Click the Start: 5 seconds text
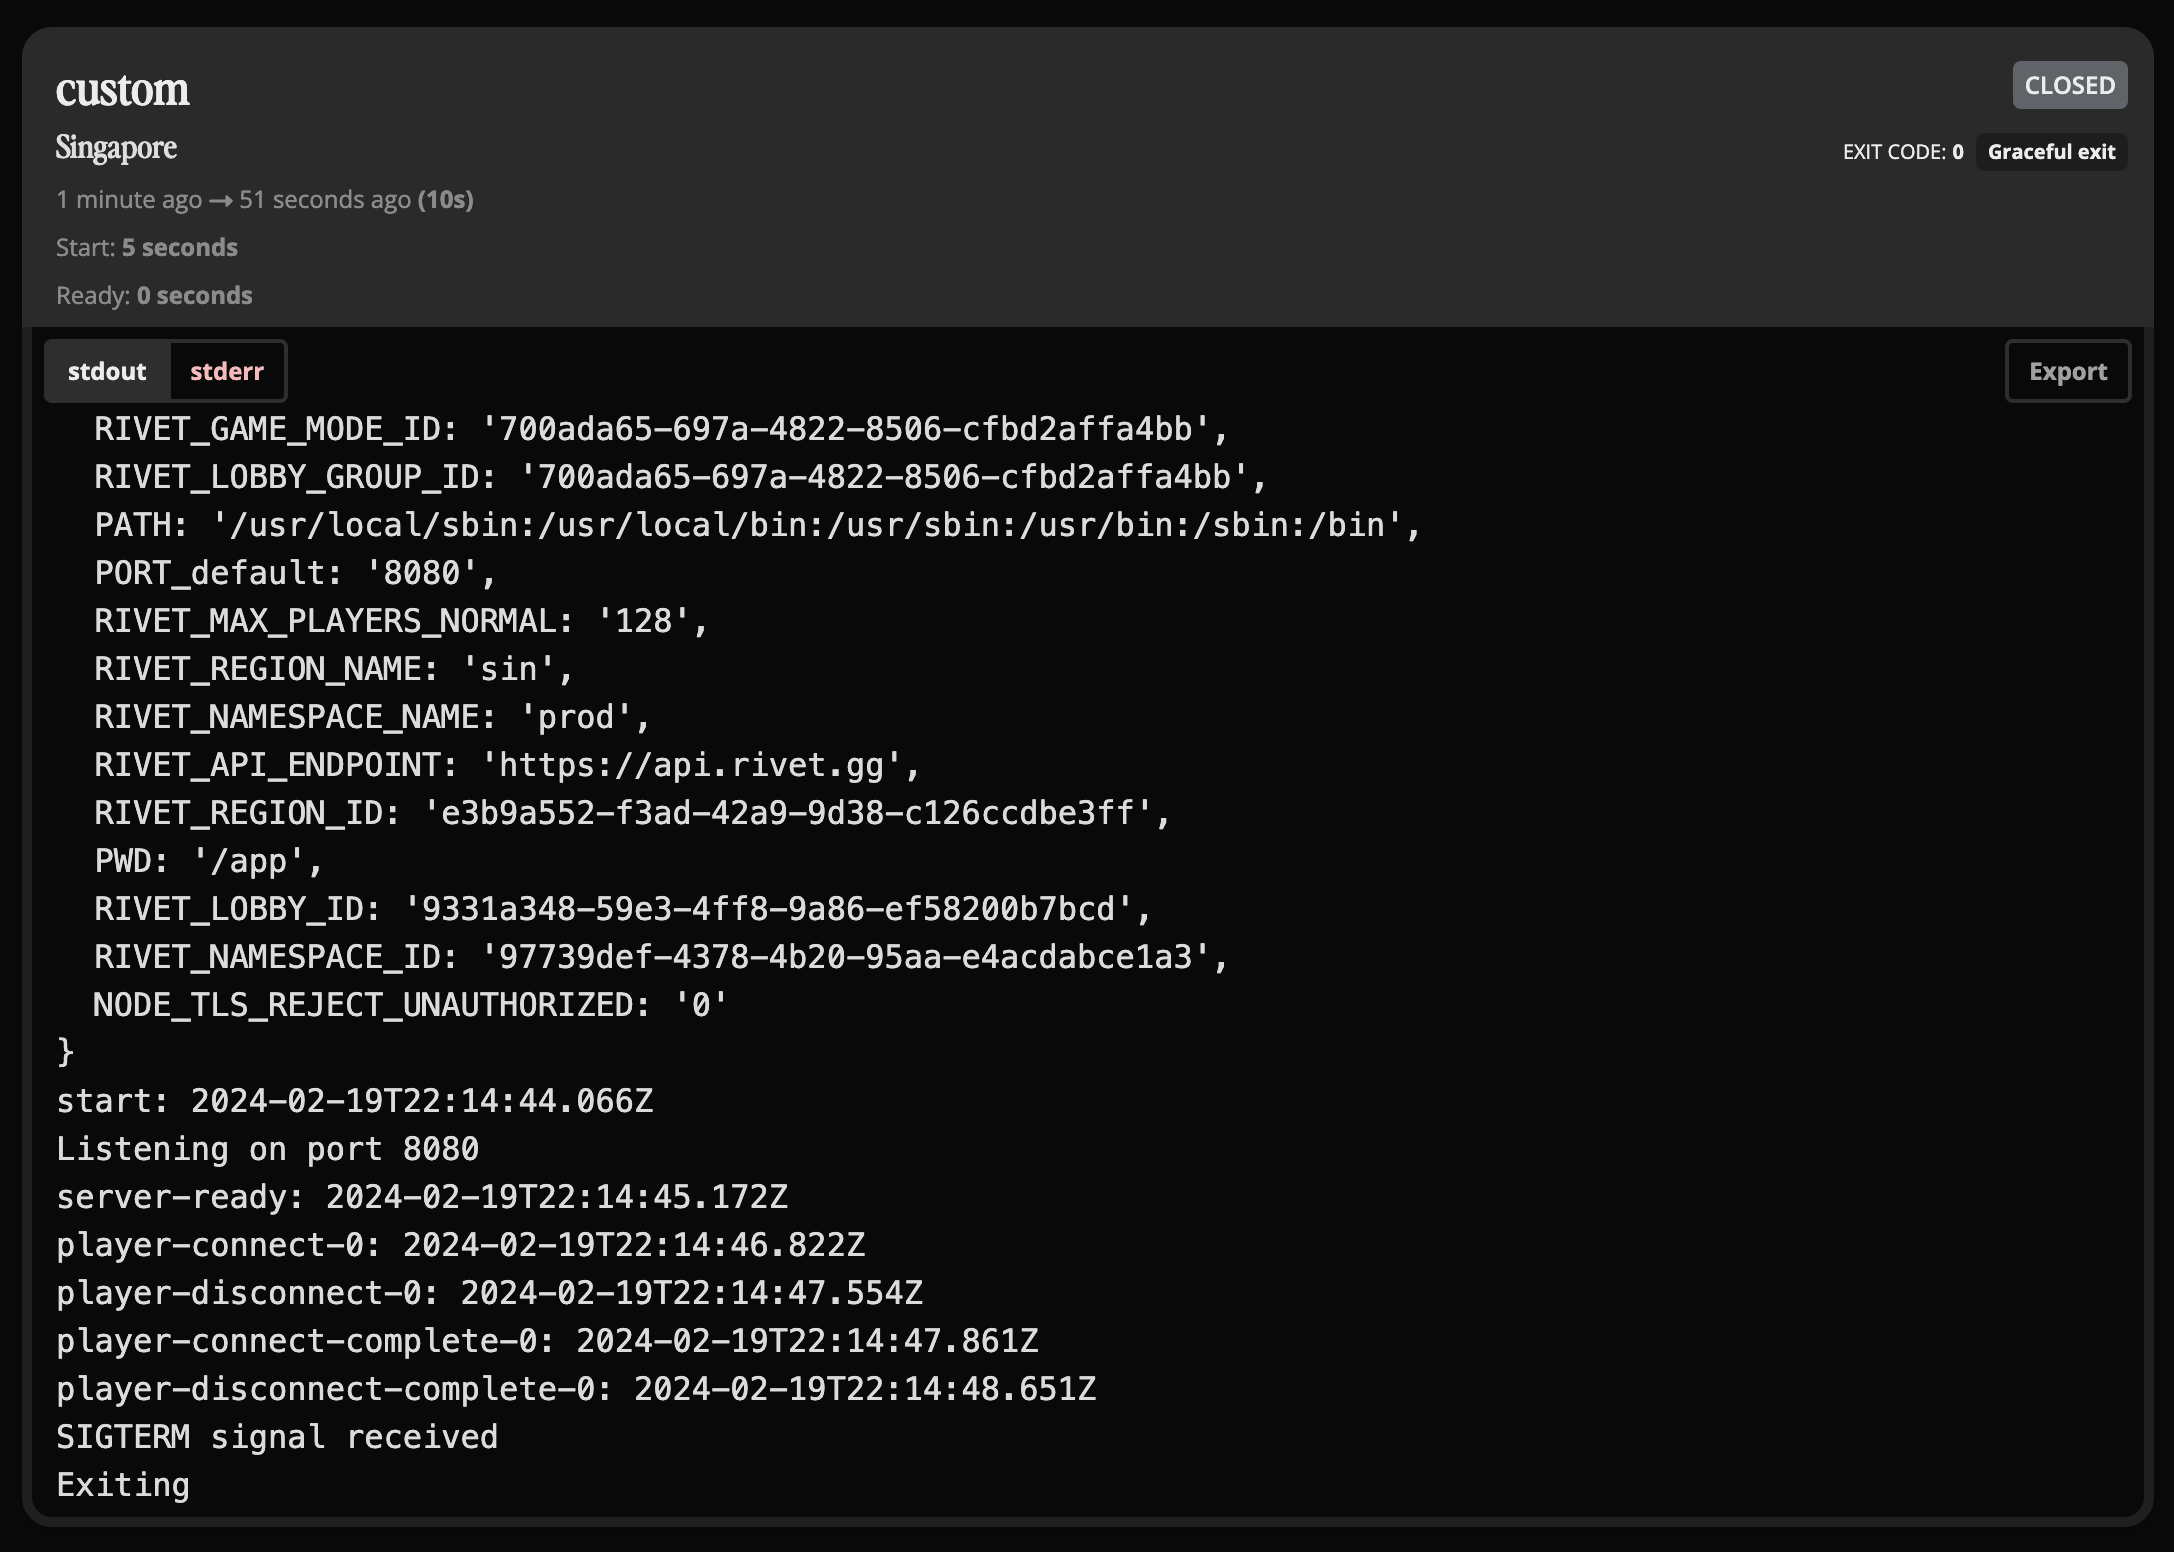Image resolution: width=2174 pixels, height=1552 pixels. coord(147,248)
